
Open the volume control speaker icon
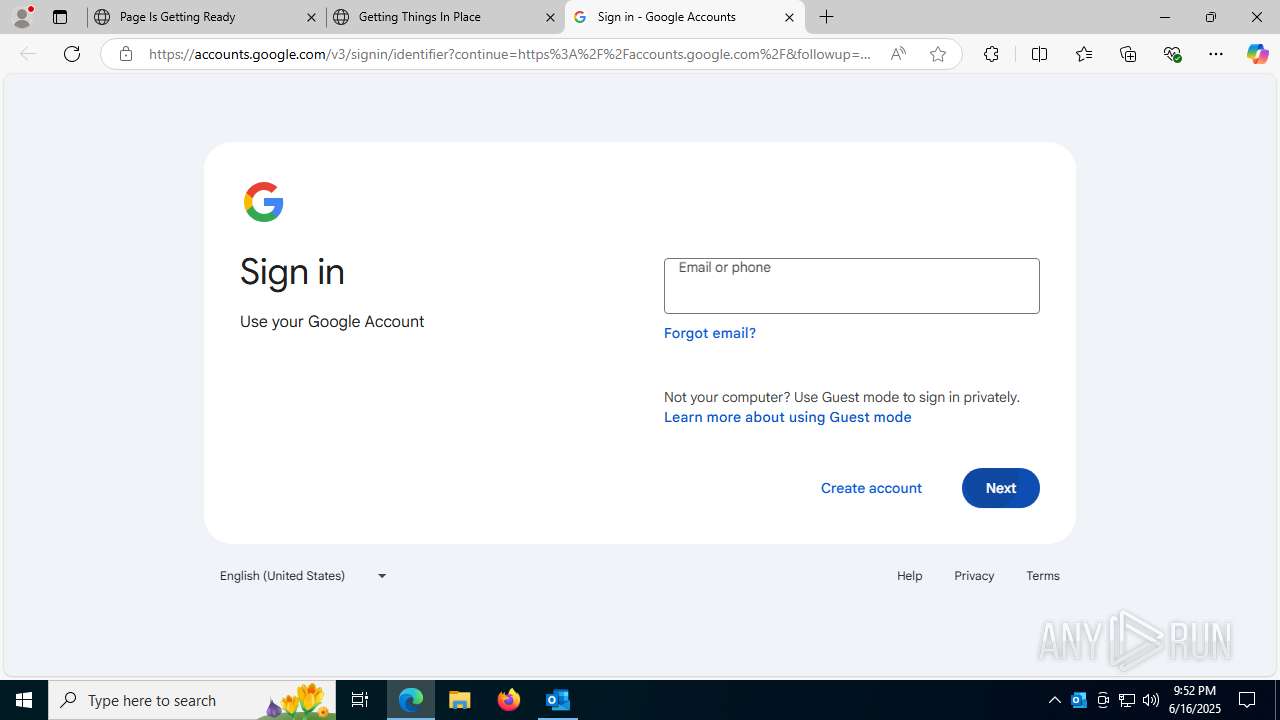(1151, 700)
